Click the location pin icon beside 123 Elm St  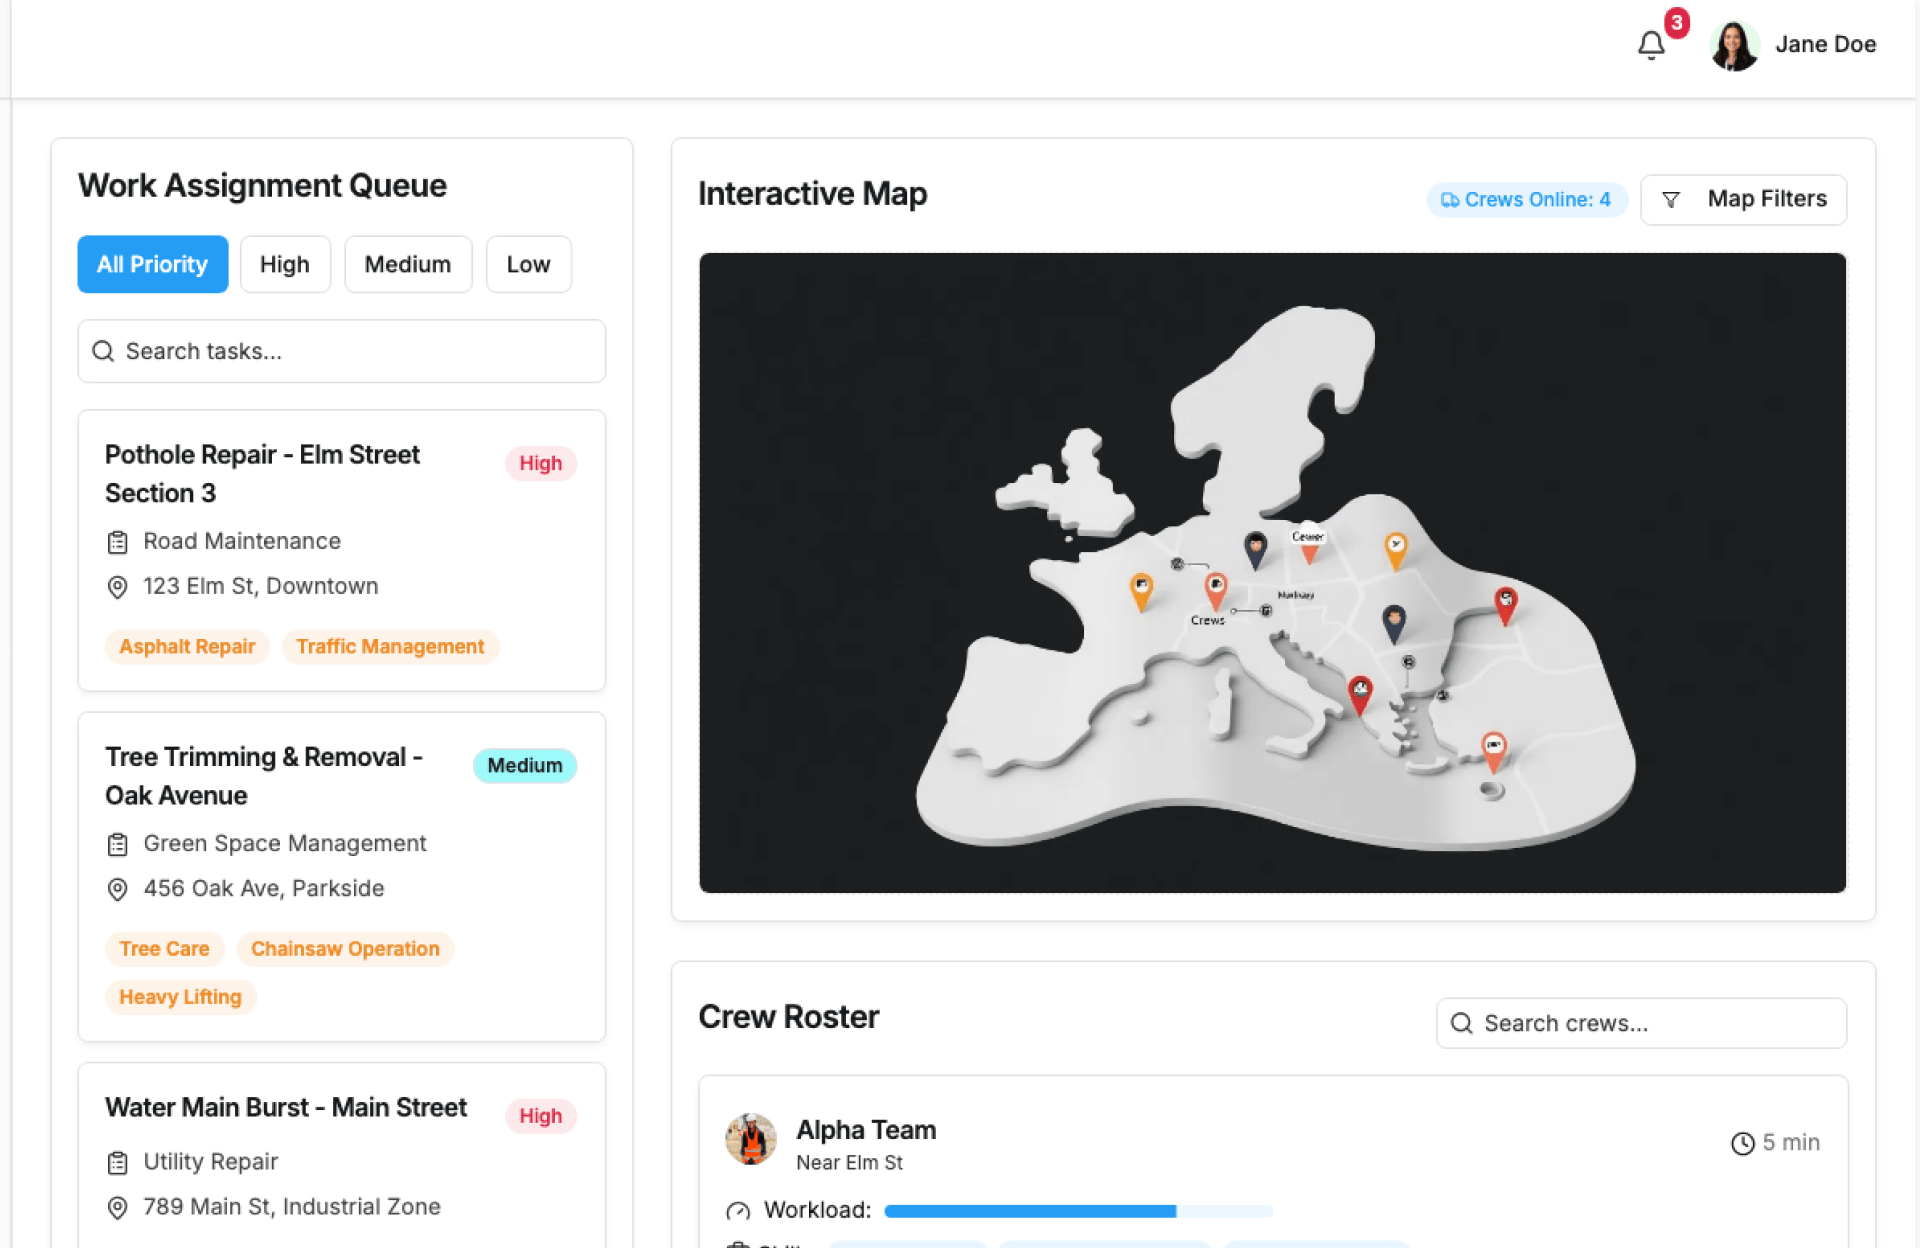pyautogui.click(x=117, y=587)
